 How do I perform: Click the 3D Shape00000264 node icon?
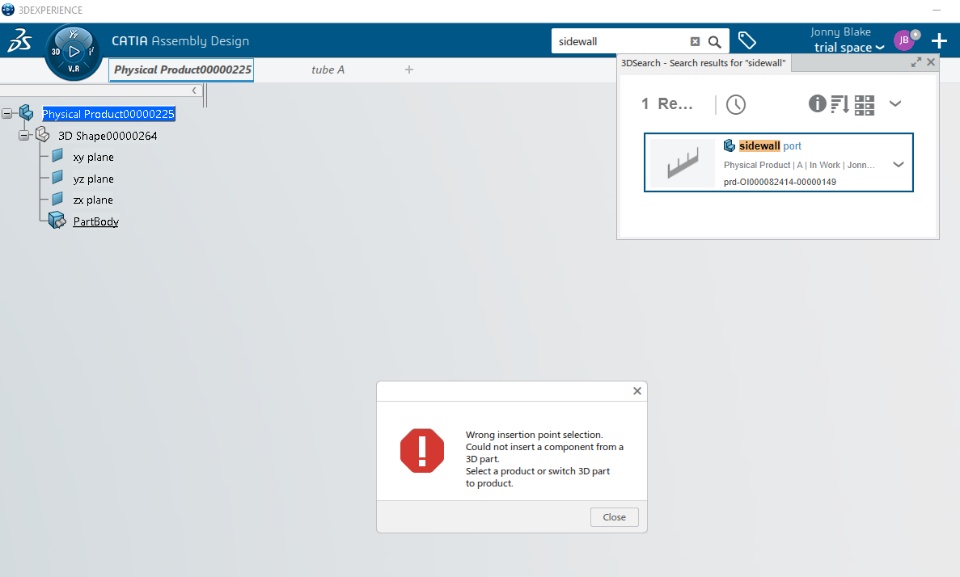[42, 134]
